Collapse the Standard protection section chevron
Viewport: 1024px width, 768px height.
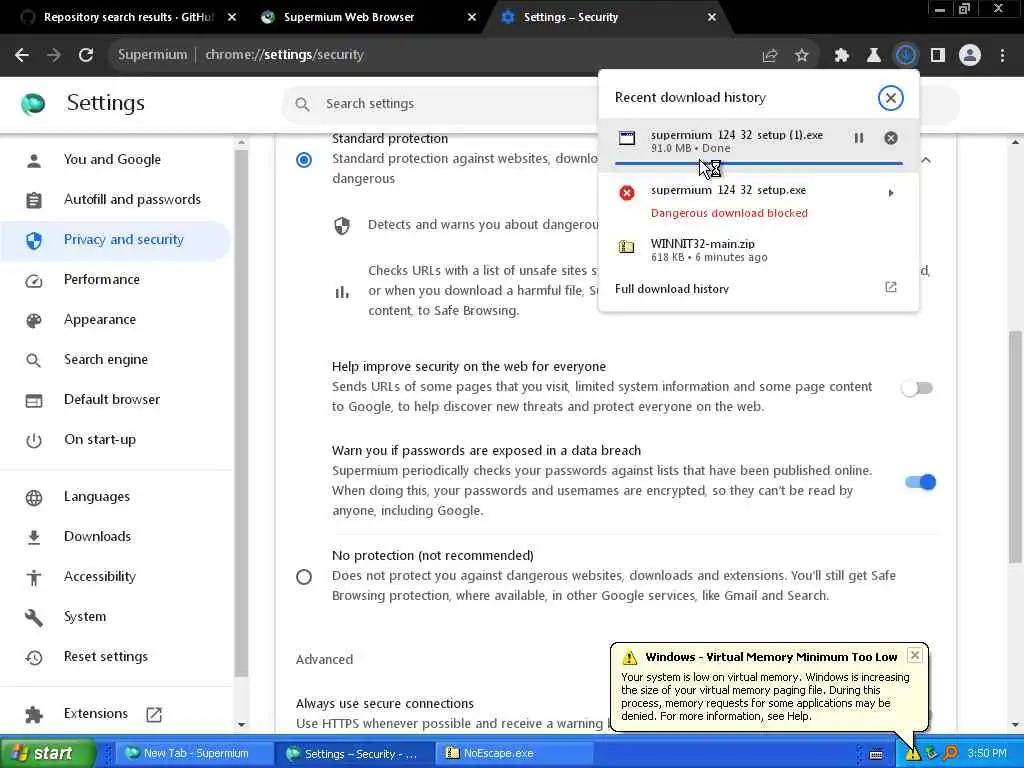pyautogui.click(x=926, y=160)
